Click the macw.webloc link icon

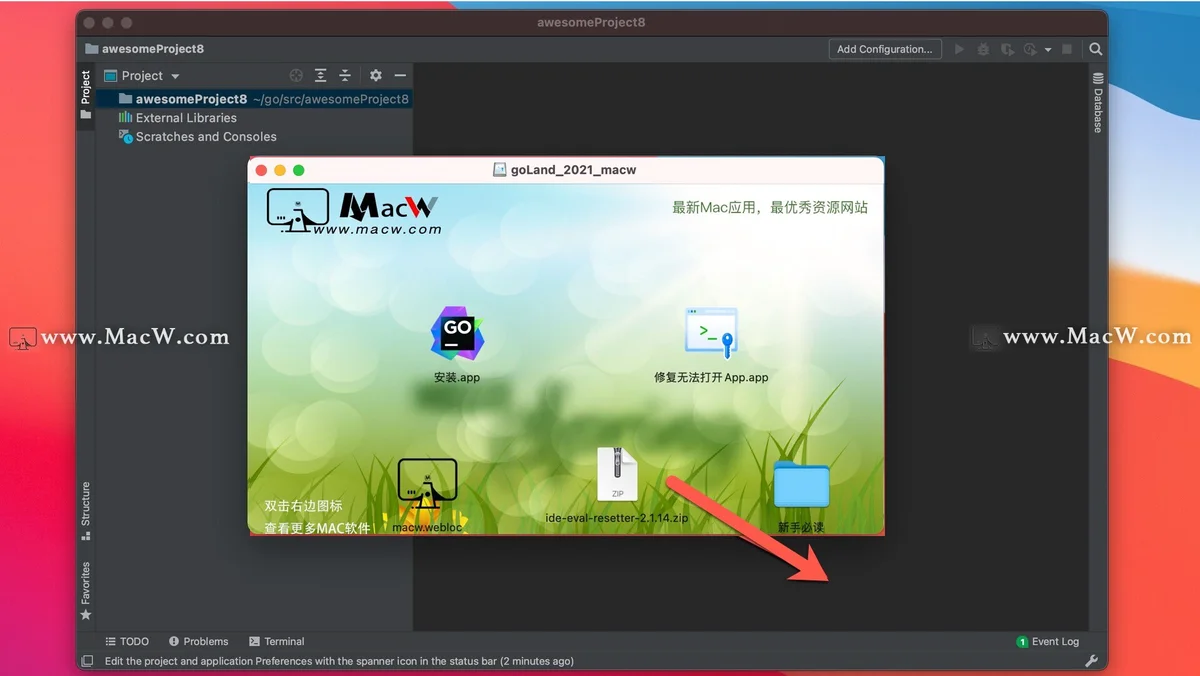click(x=427, y=486)
